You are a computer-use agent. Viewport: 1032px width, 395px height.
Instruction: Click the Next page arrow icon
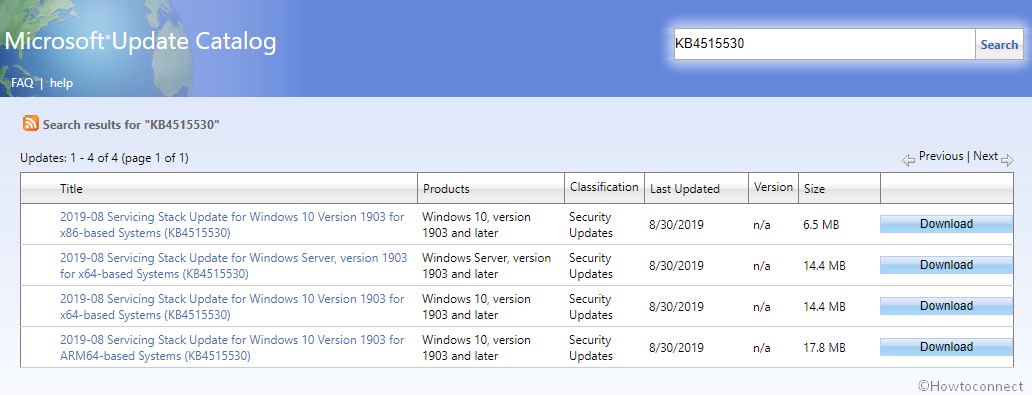point(1007,159)
